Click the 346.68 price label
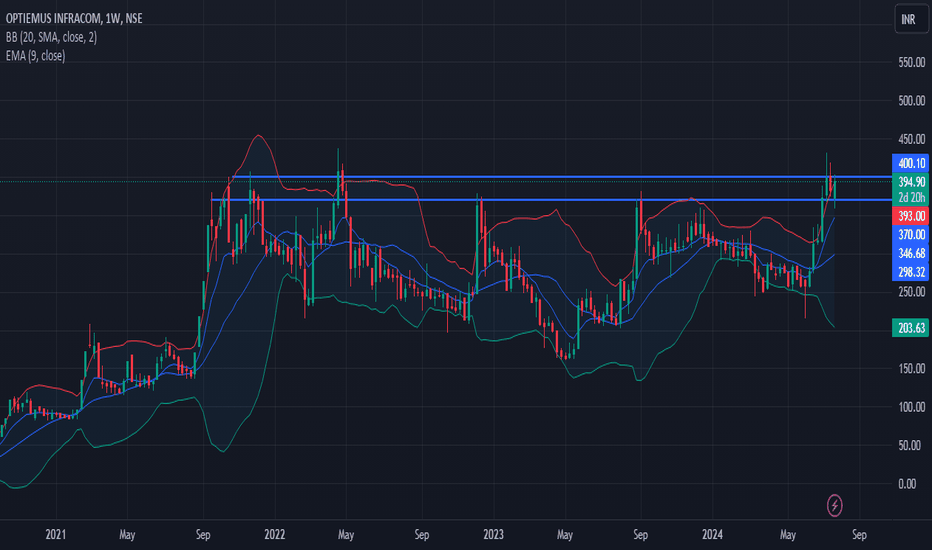932x550 pixels. coord(911,253)
